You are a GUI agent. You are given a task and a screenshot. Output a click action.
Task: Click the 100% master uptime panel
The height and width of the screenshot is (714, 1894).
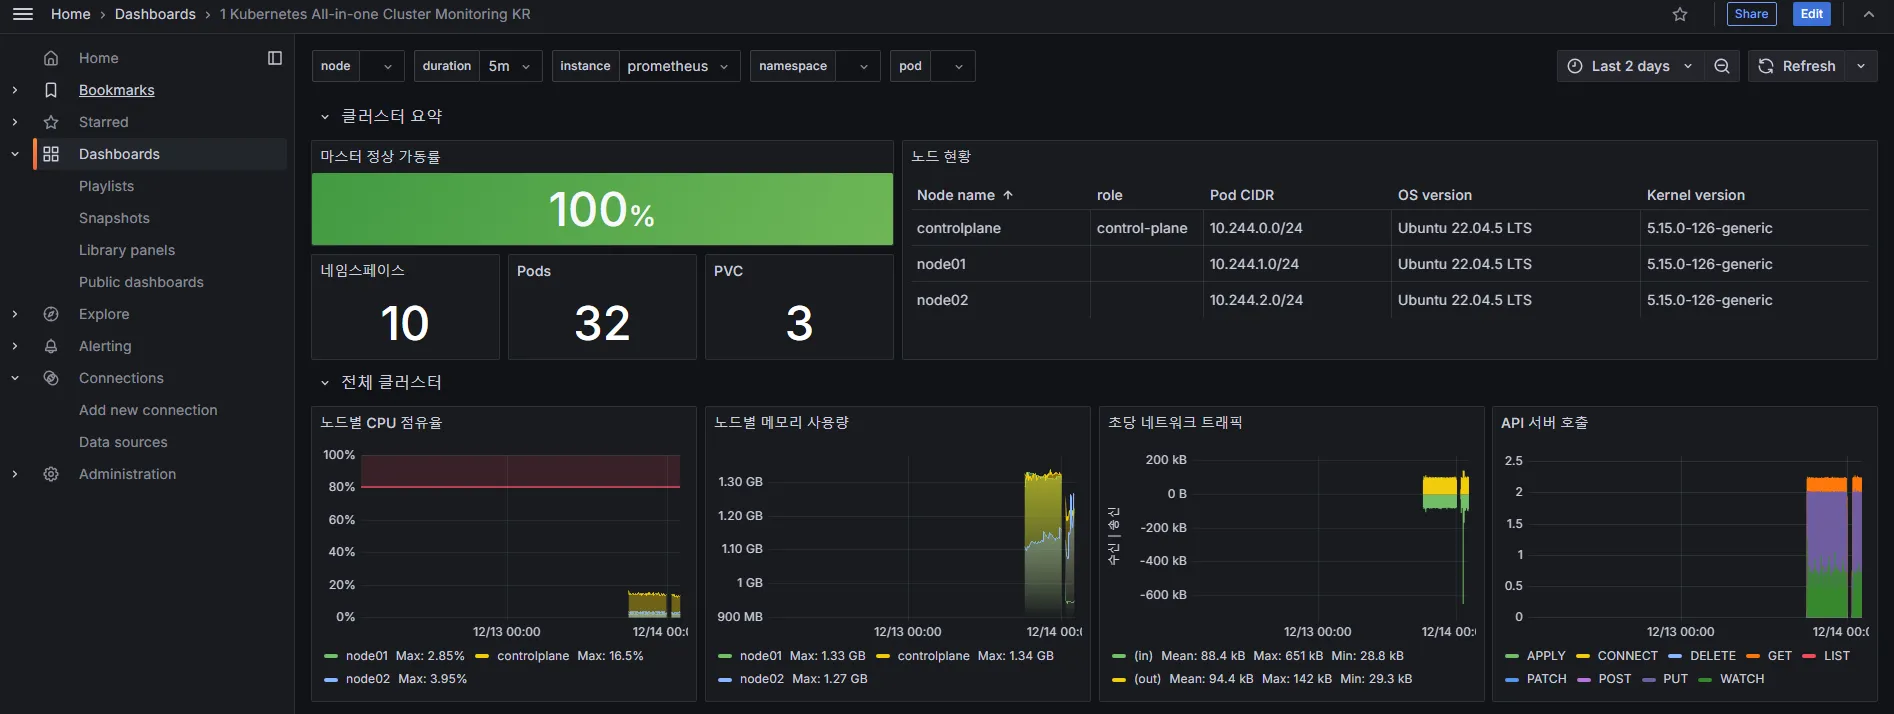602,209
